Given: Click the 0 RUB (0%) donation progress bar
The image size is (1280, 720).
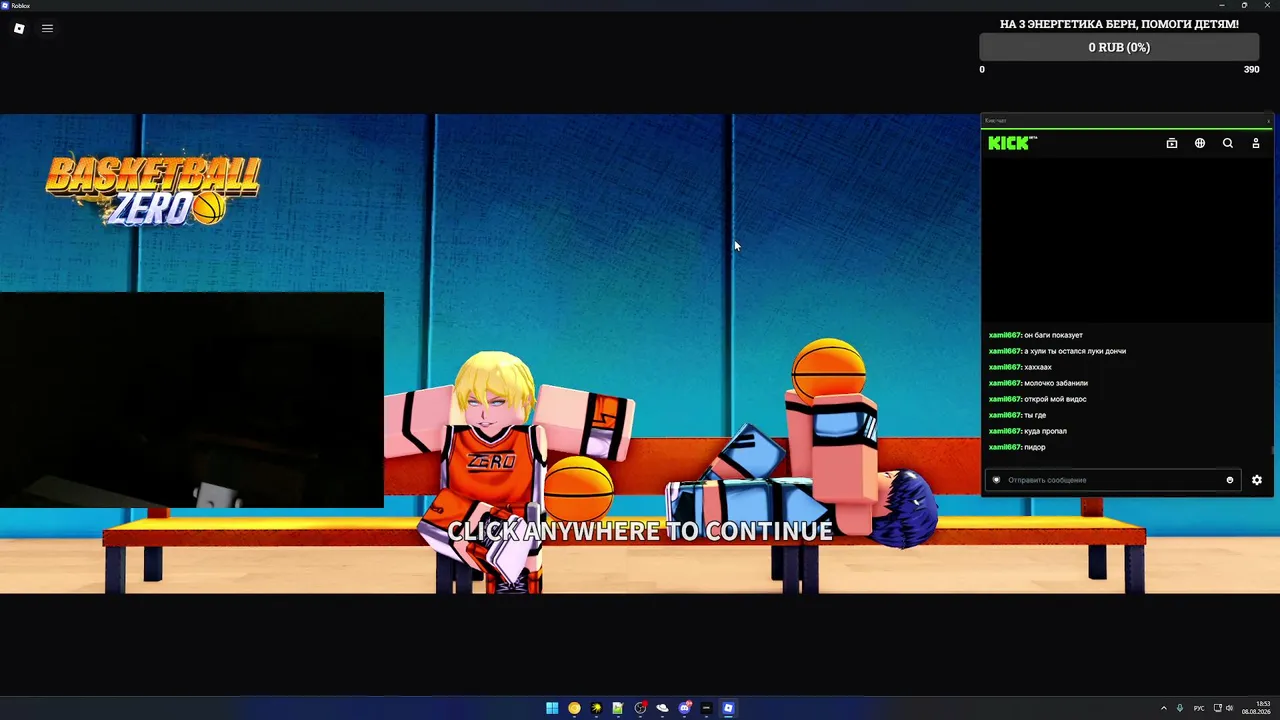Looking at the screenshot, I should pyautogui.click(x=1119, y=47).
